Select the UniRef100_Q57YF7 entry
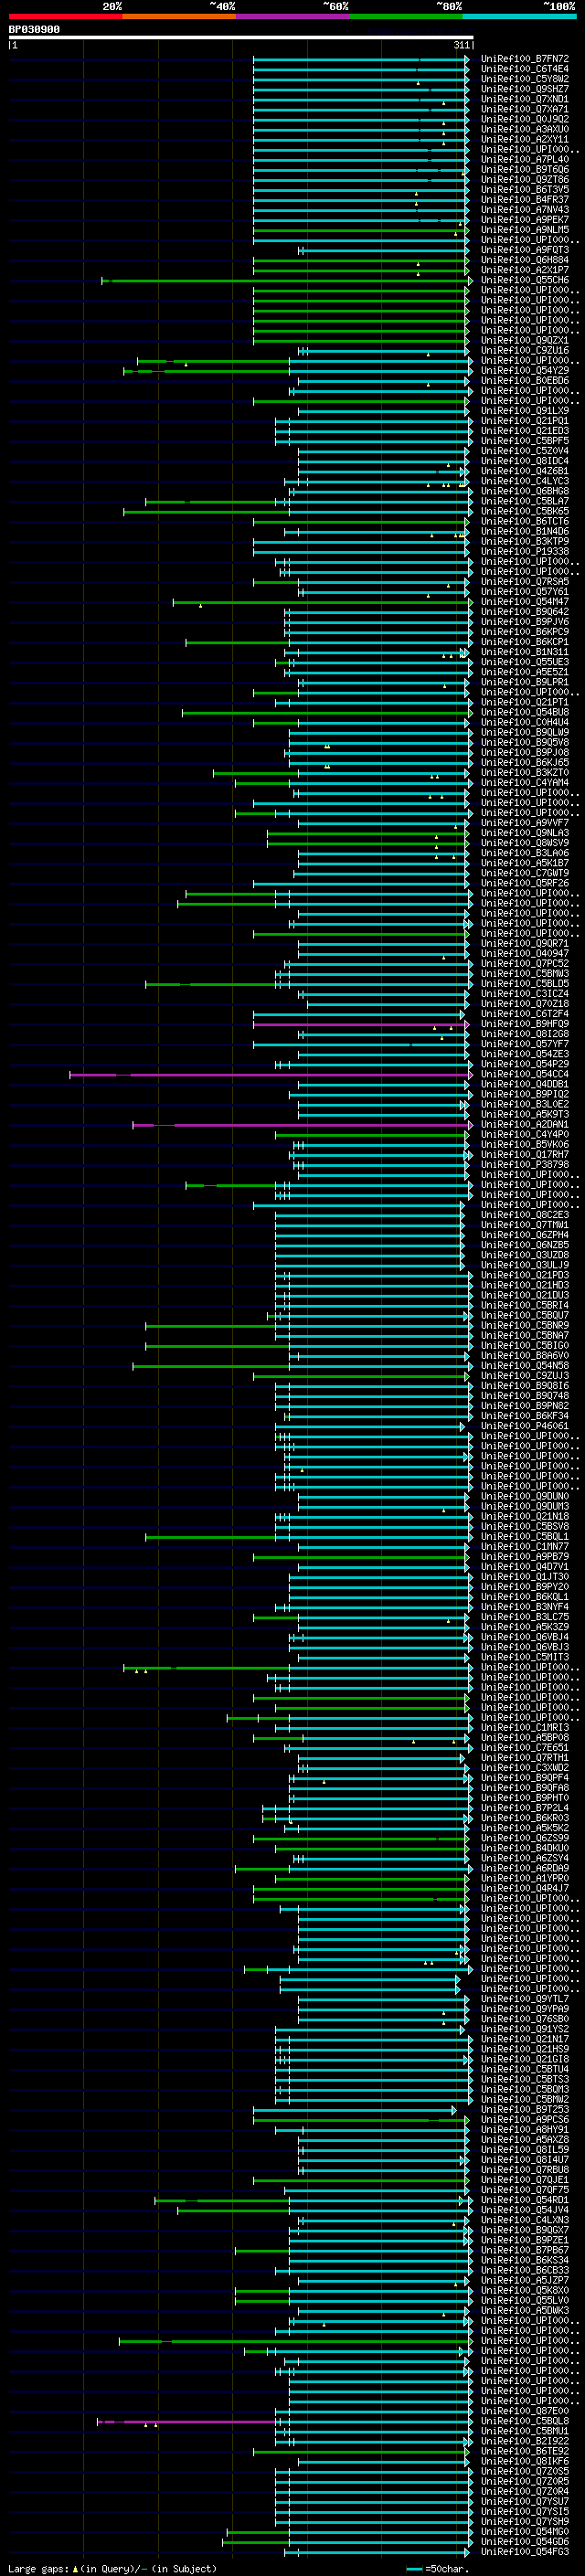Image resolution: width=585 pixels, height=2576 pixels. pos(525,1044)
